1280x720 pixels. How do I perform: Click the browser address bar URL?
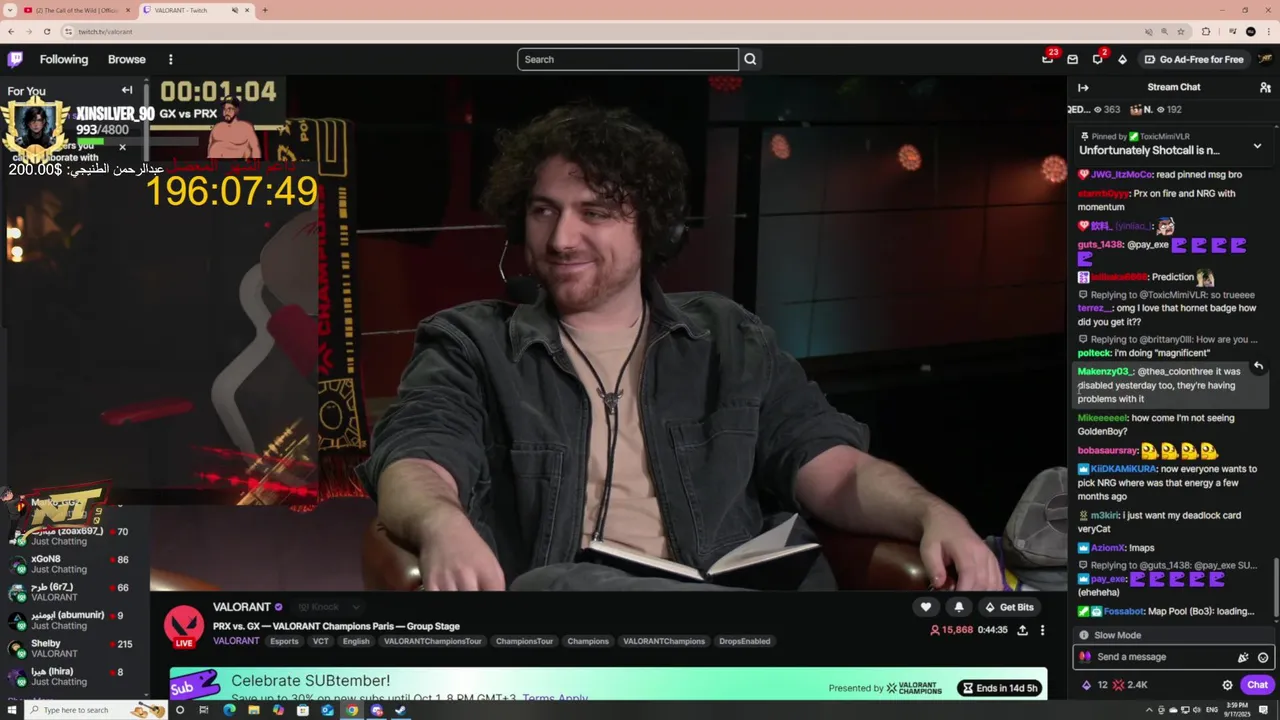(x=105, y=31)
